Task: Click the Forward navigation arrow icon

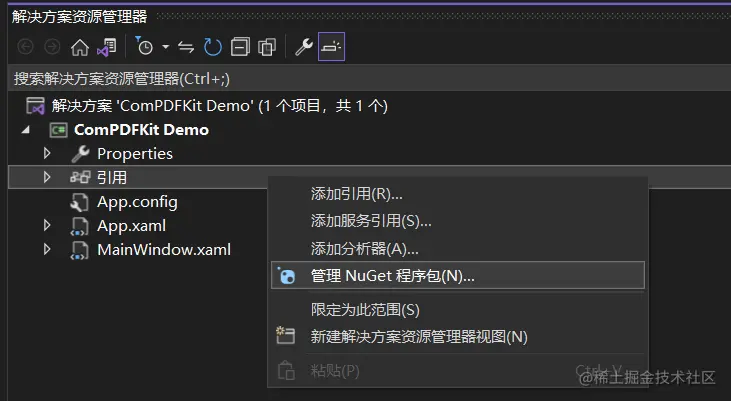Action: pyautogui.click(x=52, y=47)
